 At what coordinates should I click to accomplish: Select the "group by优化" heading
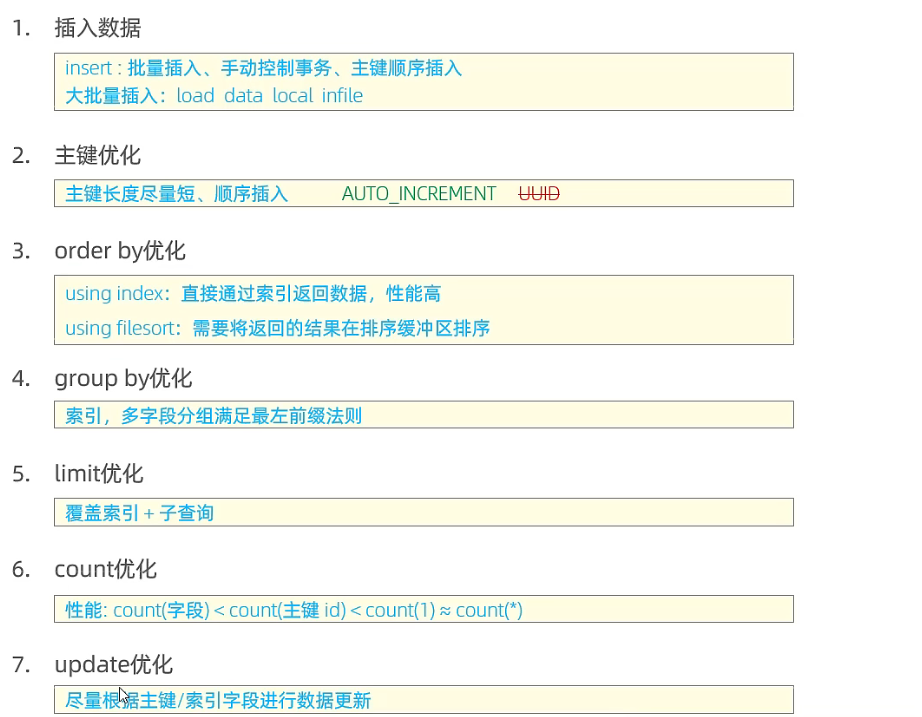123,379
